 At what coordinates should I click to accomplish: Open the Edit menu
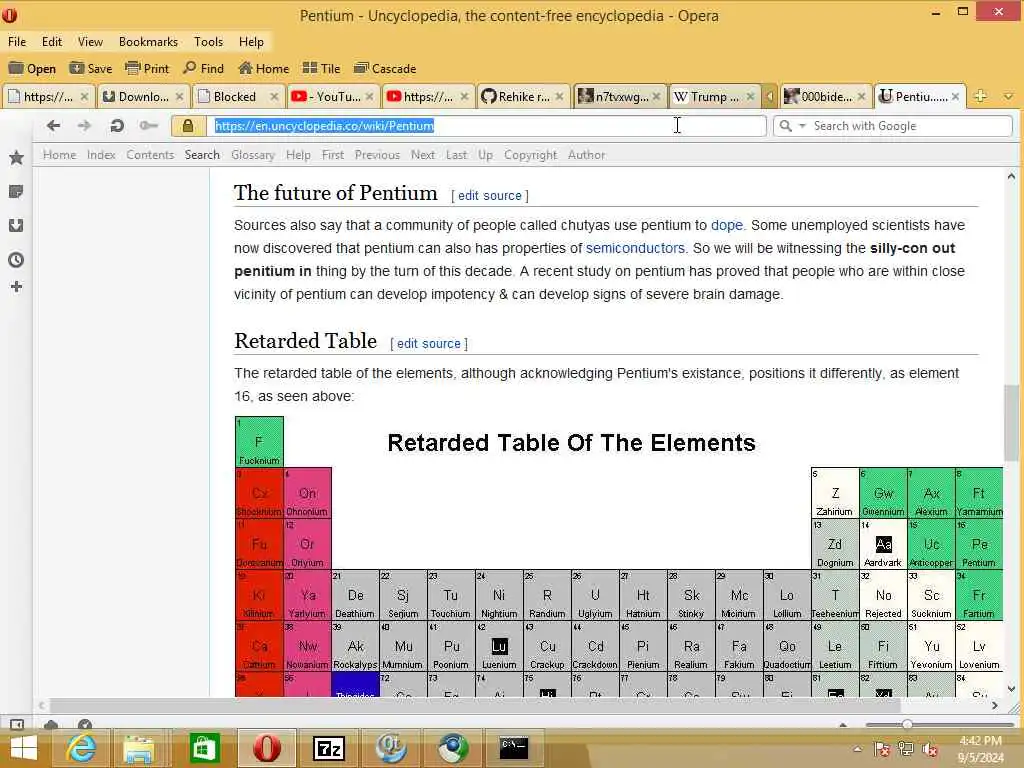click(52, 42)
